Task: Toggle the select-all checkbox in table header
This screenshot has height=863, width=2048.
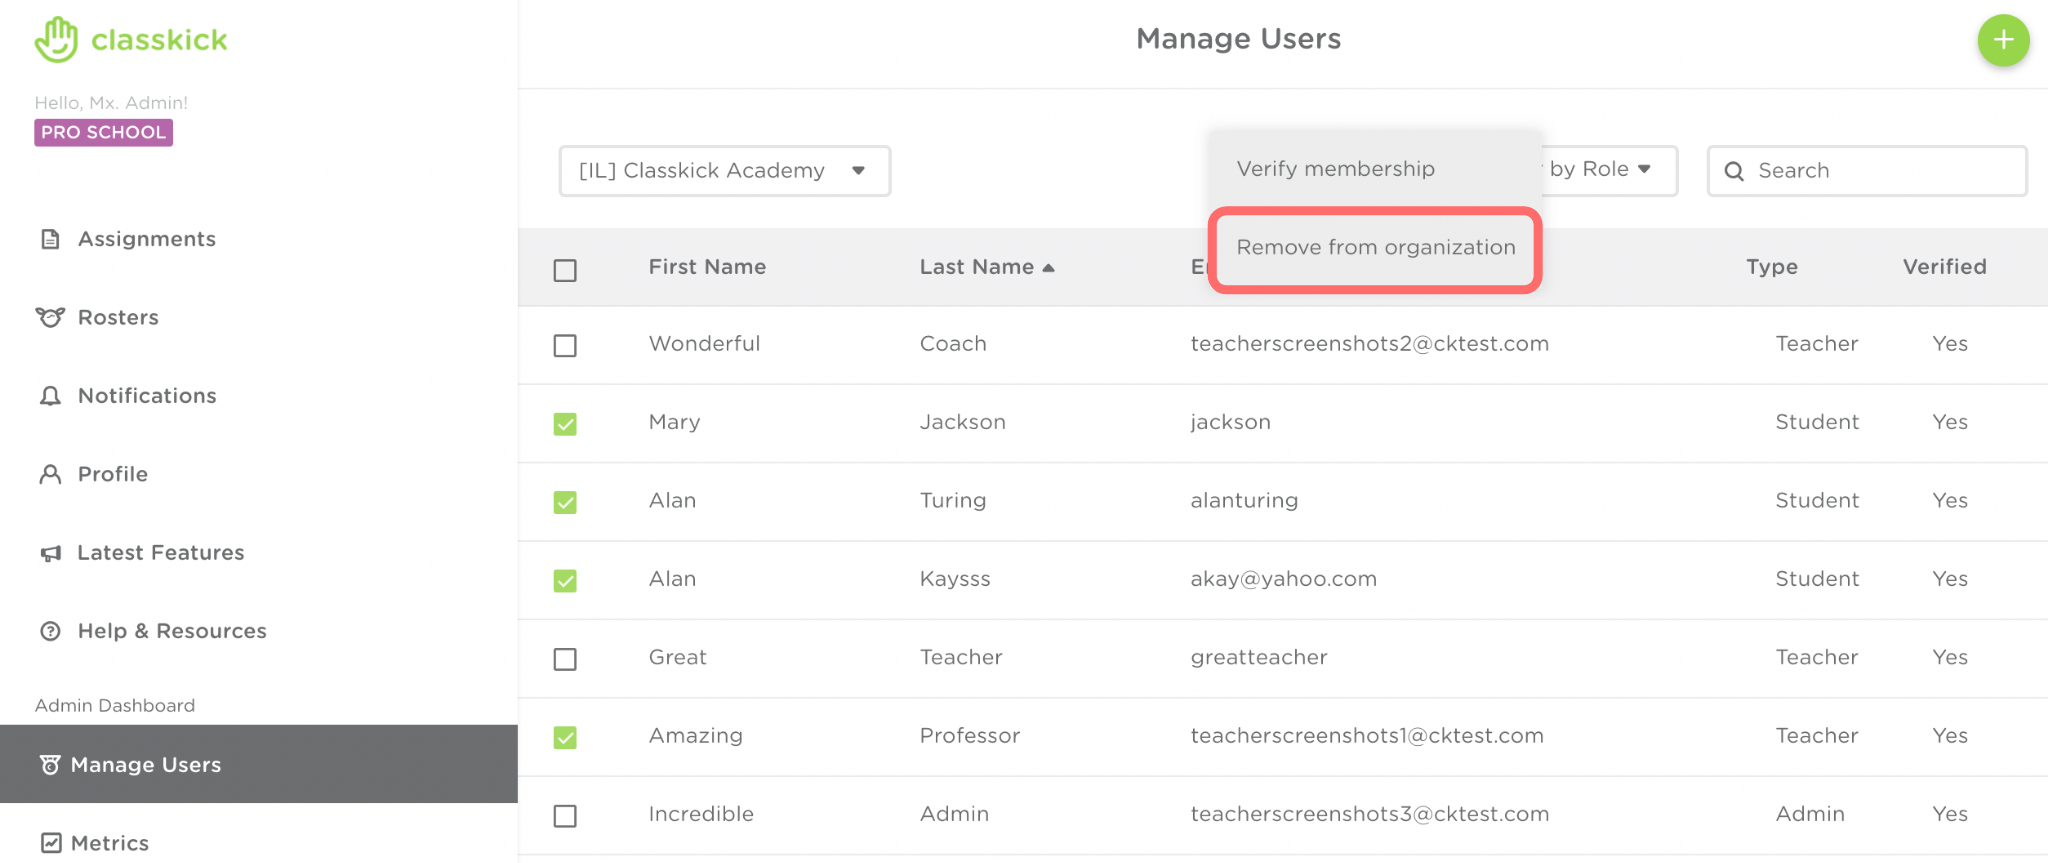Action: click(x=565, y=270)
